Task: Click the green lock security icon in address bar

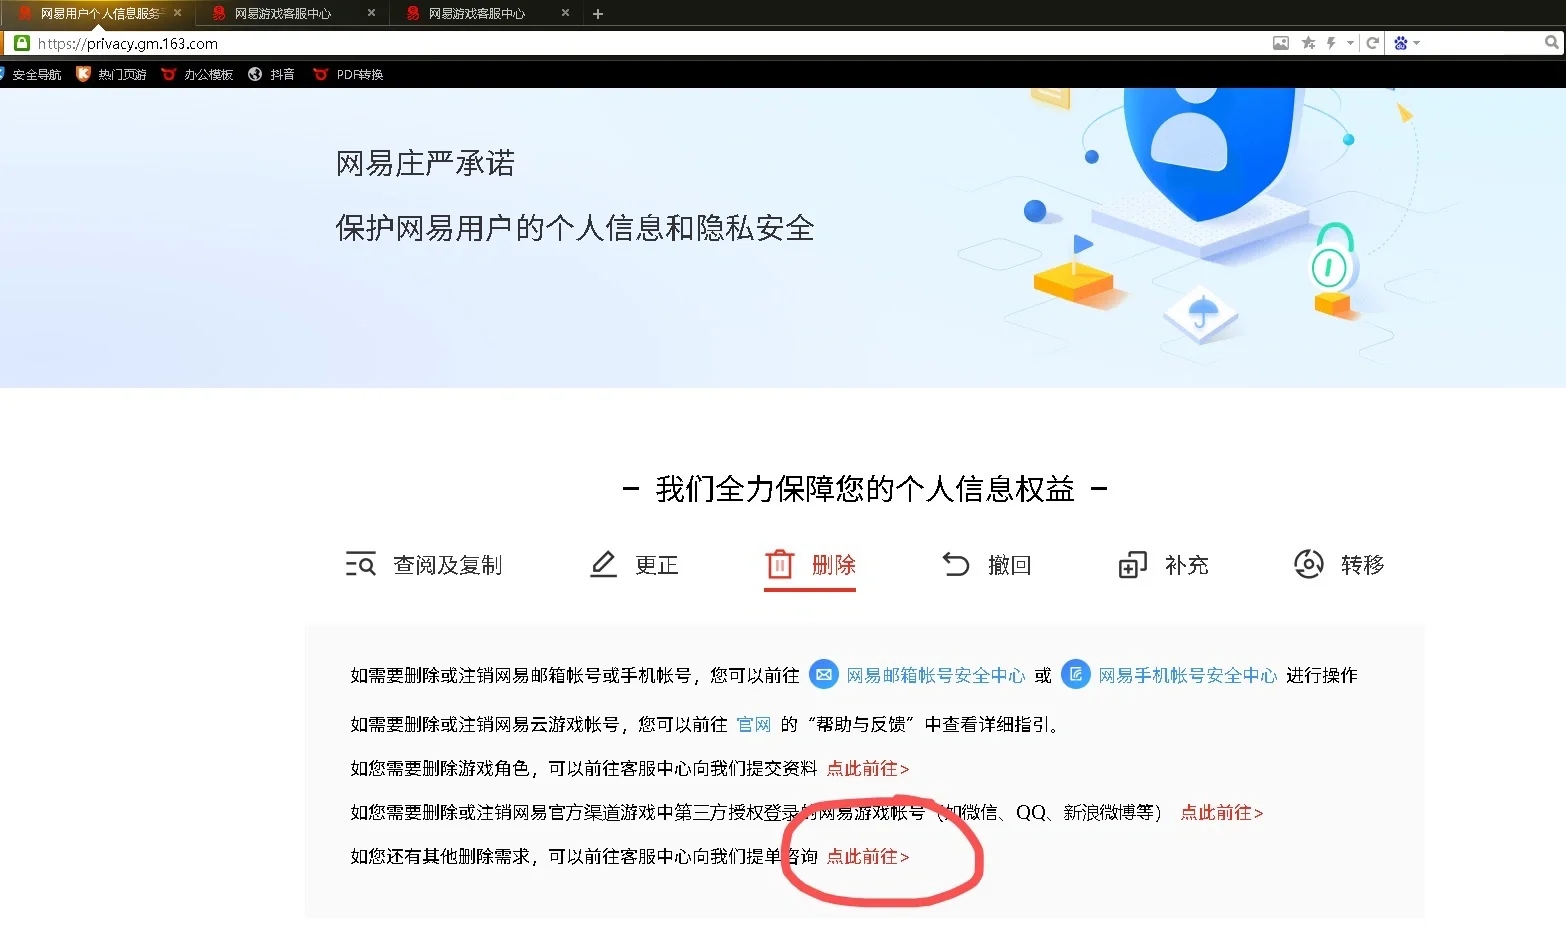Action: [22, 43]
